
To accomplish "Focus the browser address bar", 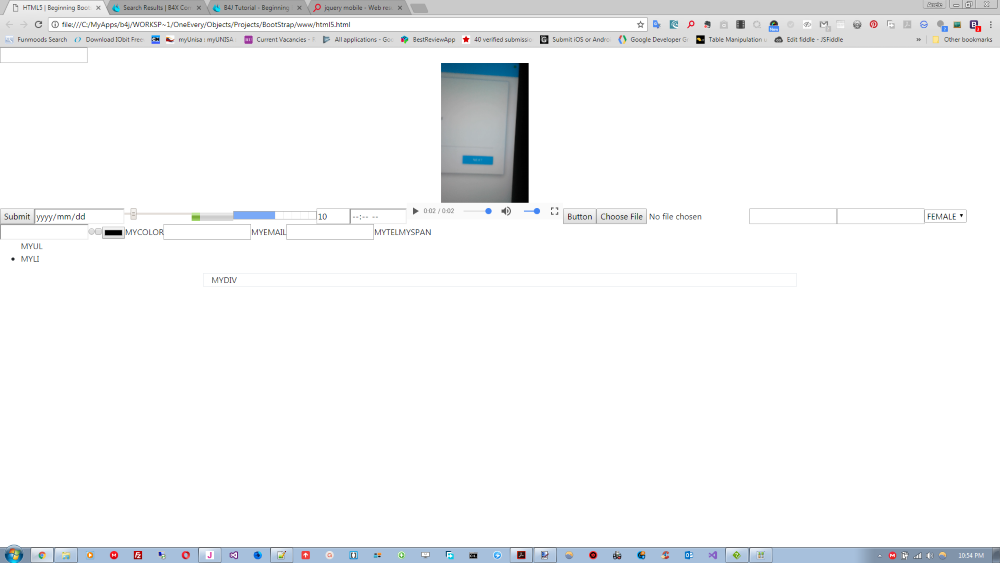I will pos(348,24).
